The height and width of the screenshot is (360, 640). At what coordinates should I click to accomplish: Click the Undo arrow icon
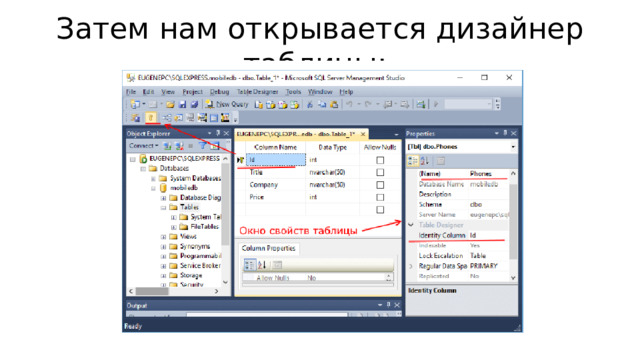coord(349,104)
